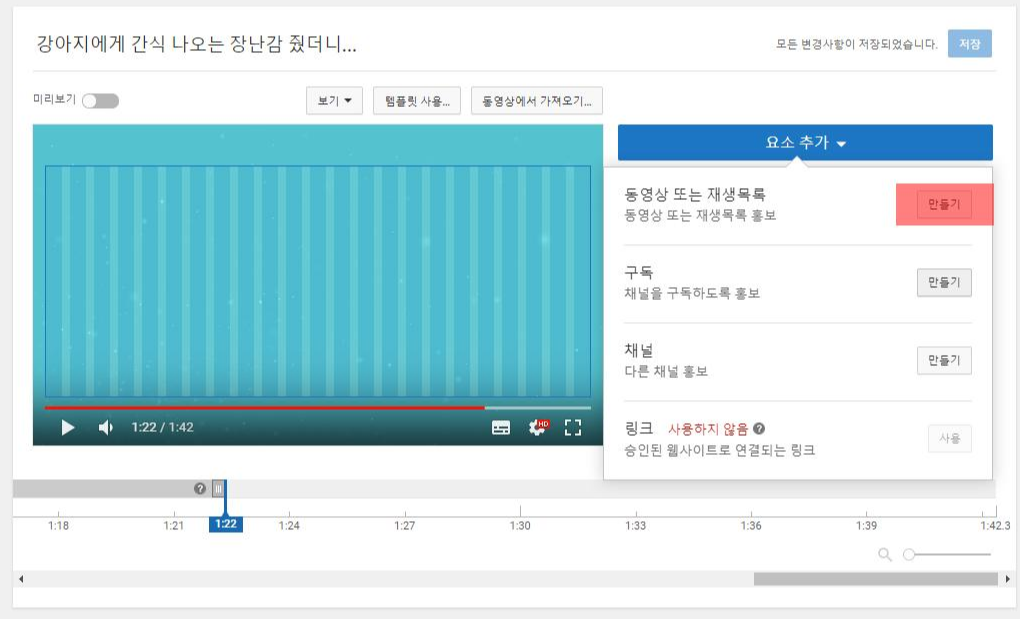Click the left arrow of horizontal scrollbar

(21, 579)
